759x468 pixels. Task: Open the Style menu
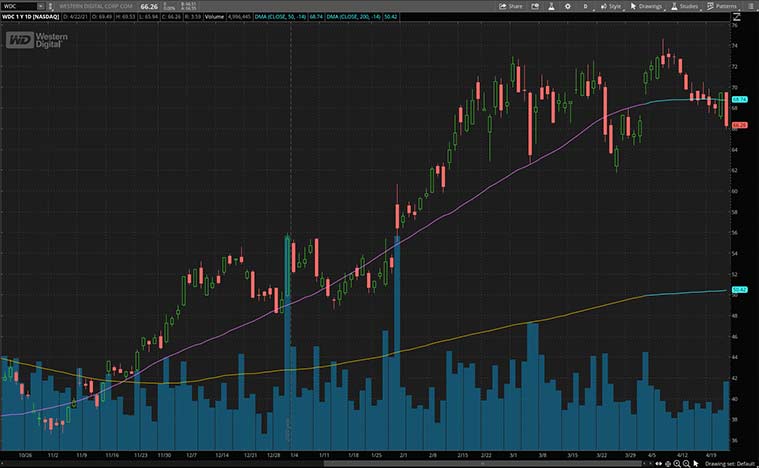611,6
